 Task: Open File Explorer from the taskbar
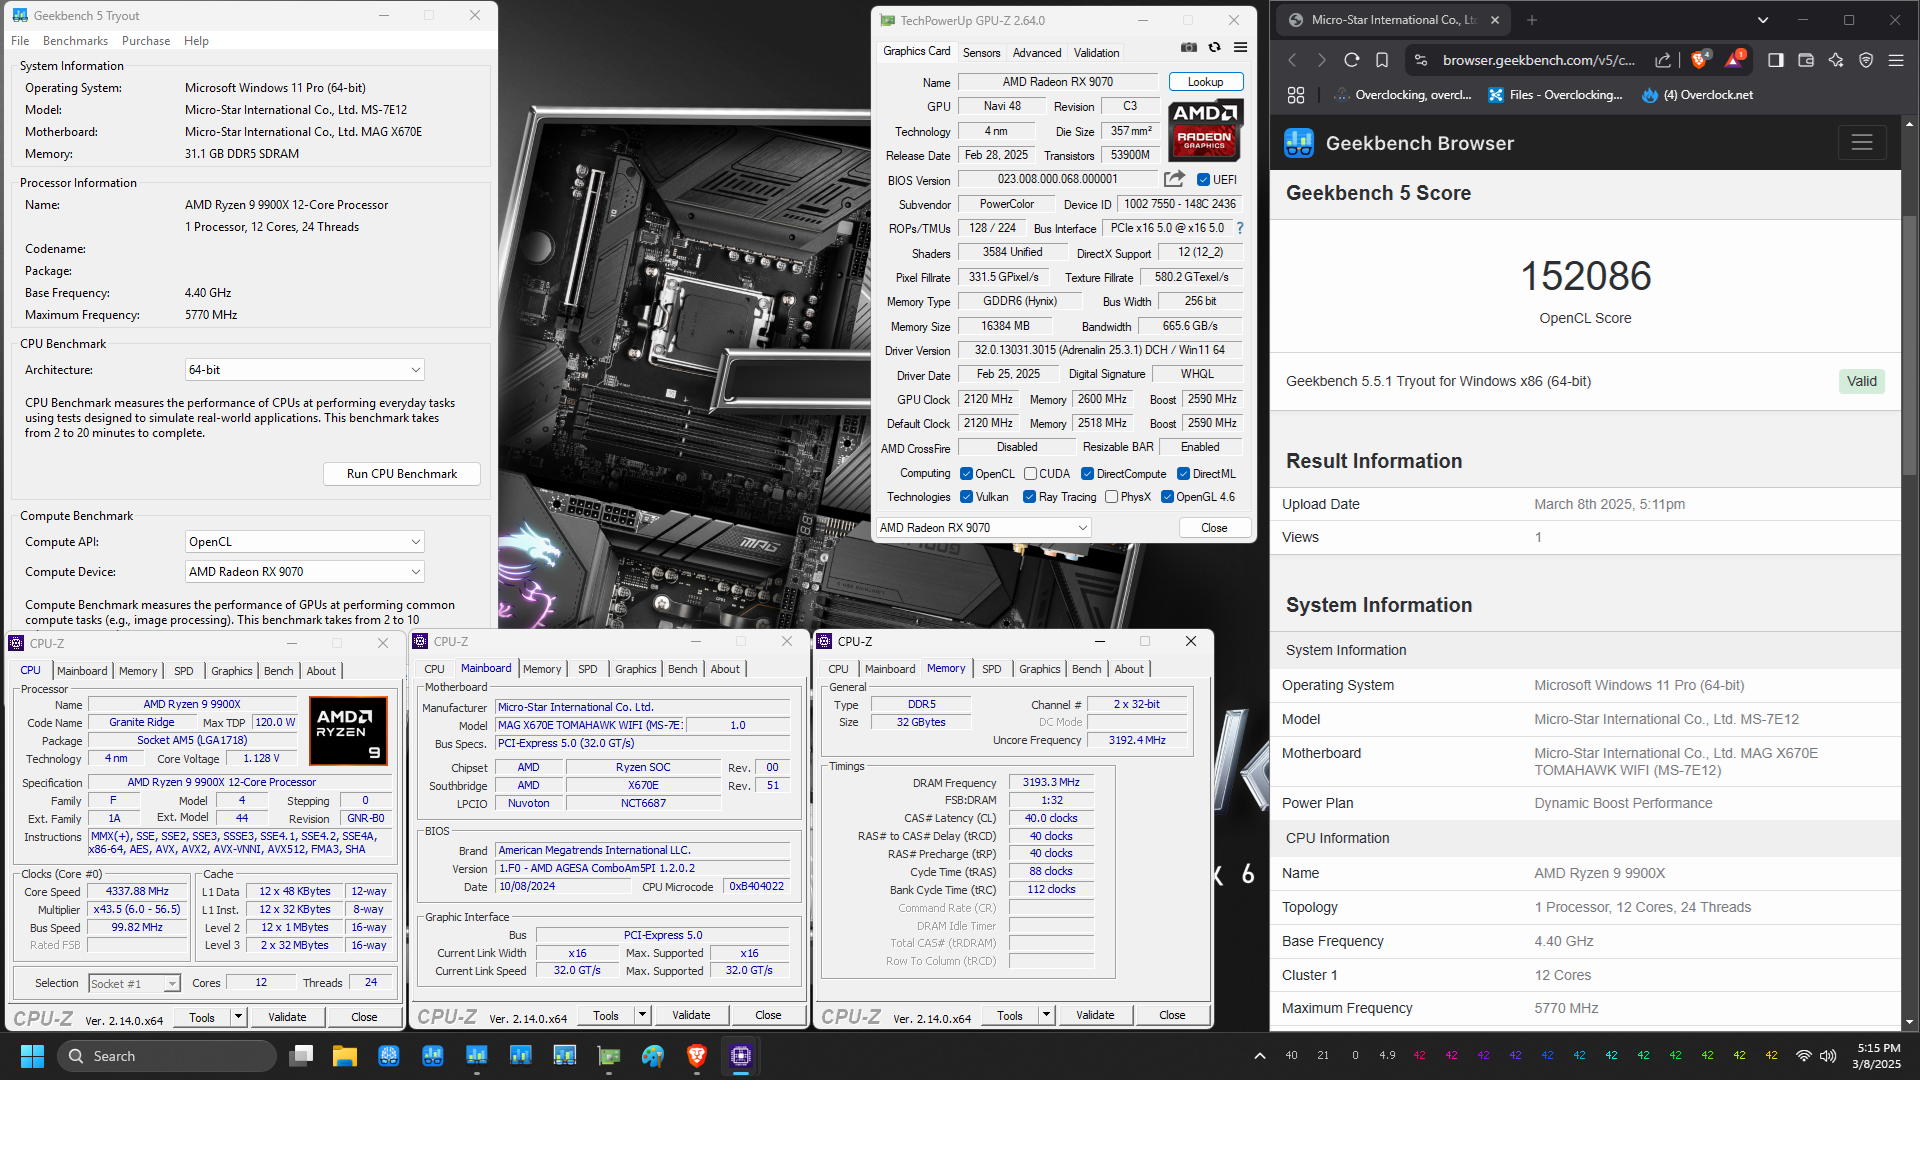pos(345,1056)
